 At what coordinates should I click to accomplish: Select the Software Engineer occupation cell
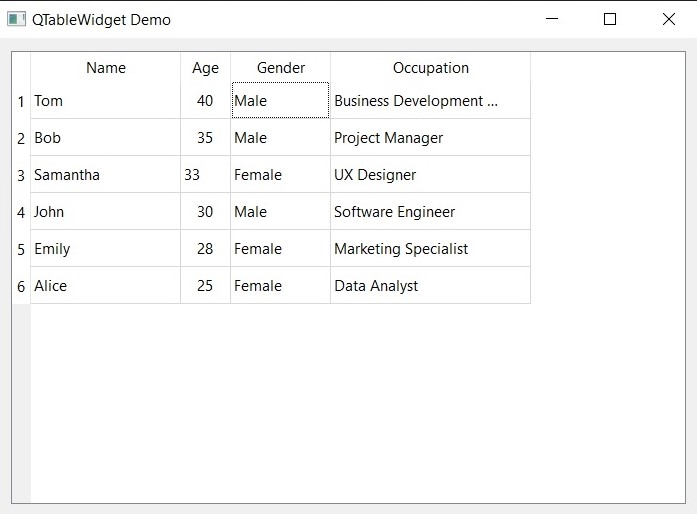tap(430, 211)
